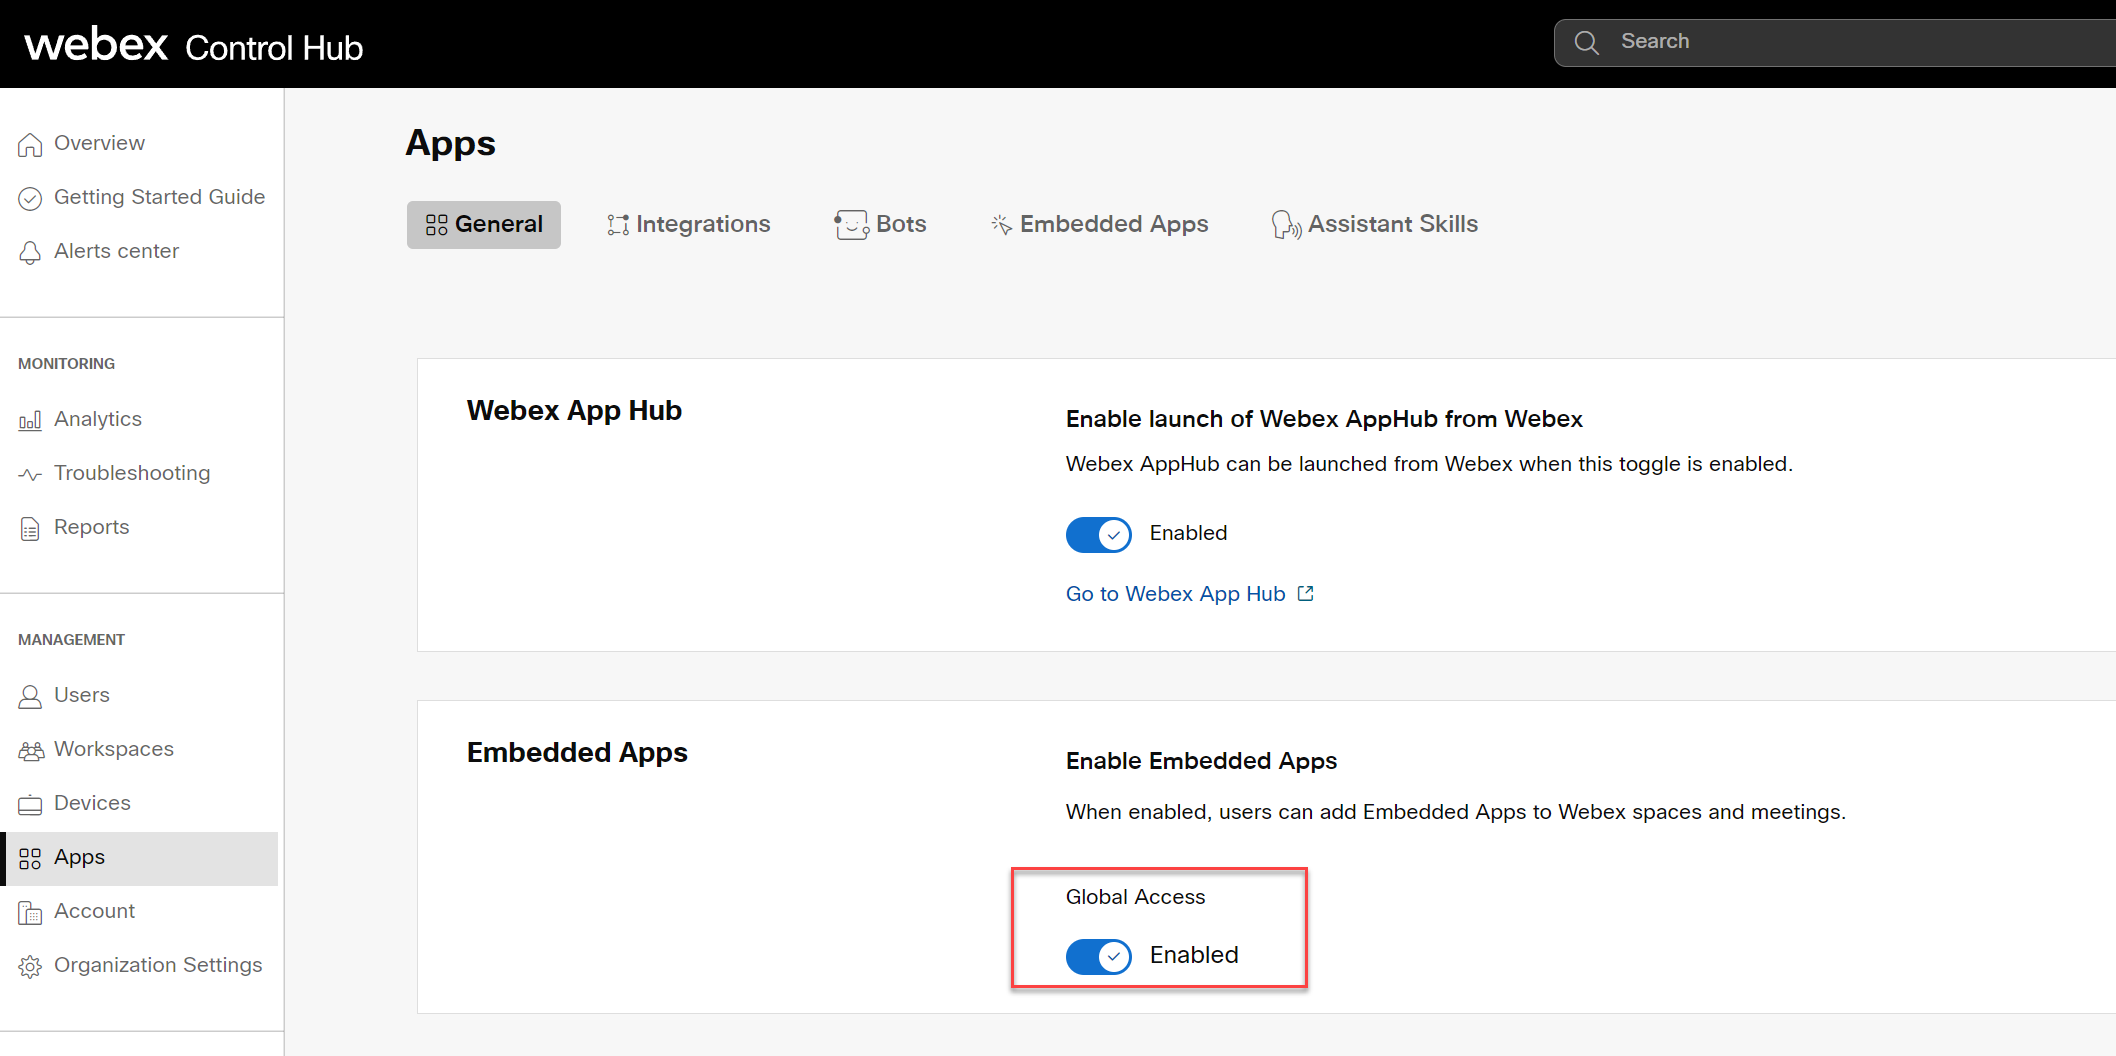Click the Account building icon
The width and height of the screenshot is (2116, 1056).
coord(30,913)
